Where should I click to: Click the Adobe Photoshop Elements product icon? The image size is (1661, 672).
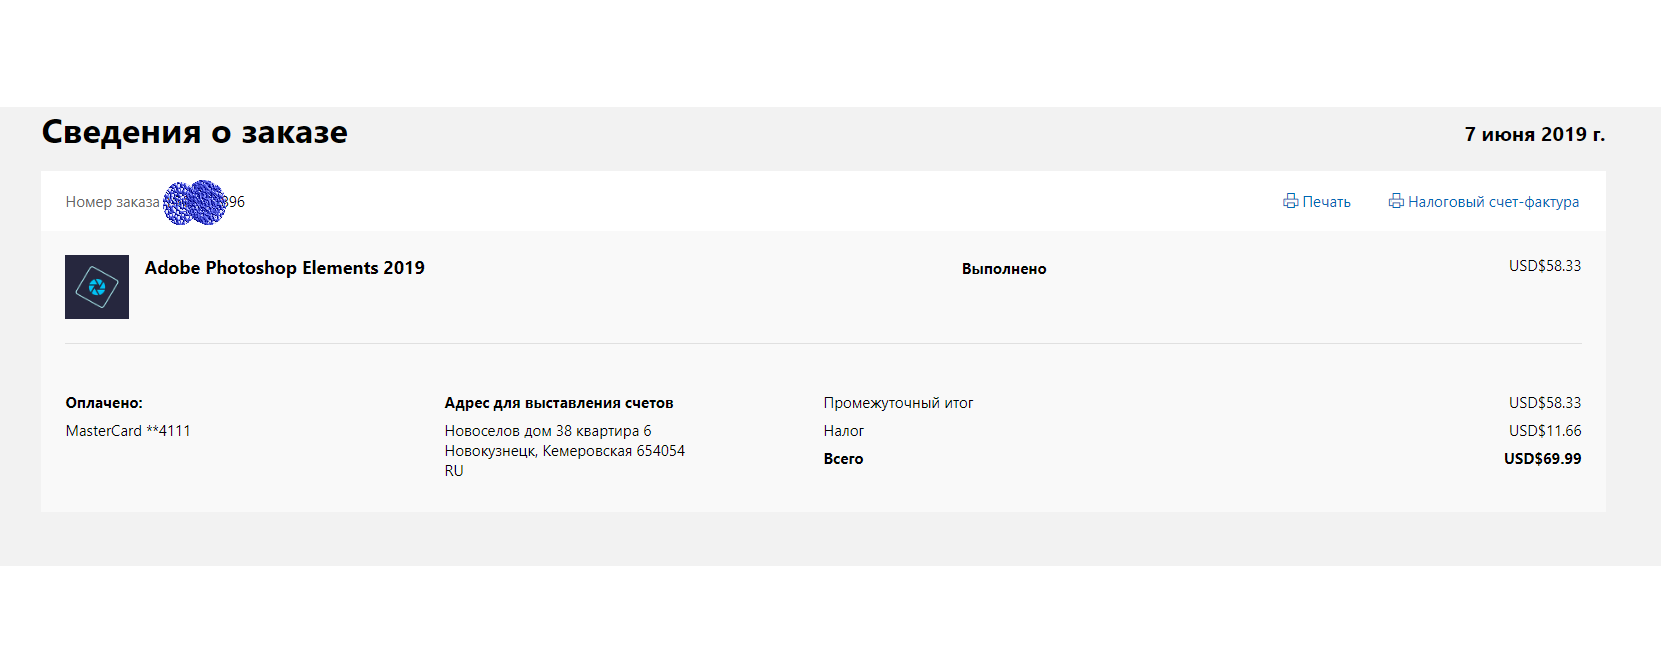pyautogui.click(x=97, y=287)
